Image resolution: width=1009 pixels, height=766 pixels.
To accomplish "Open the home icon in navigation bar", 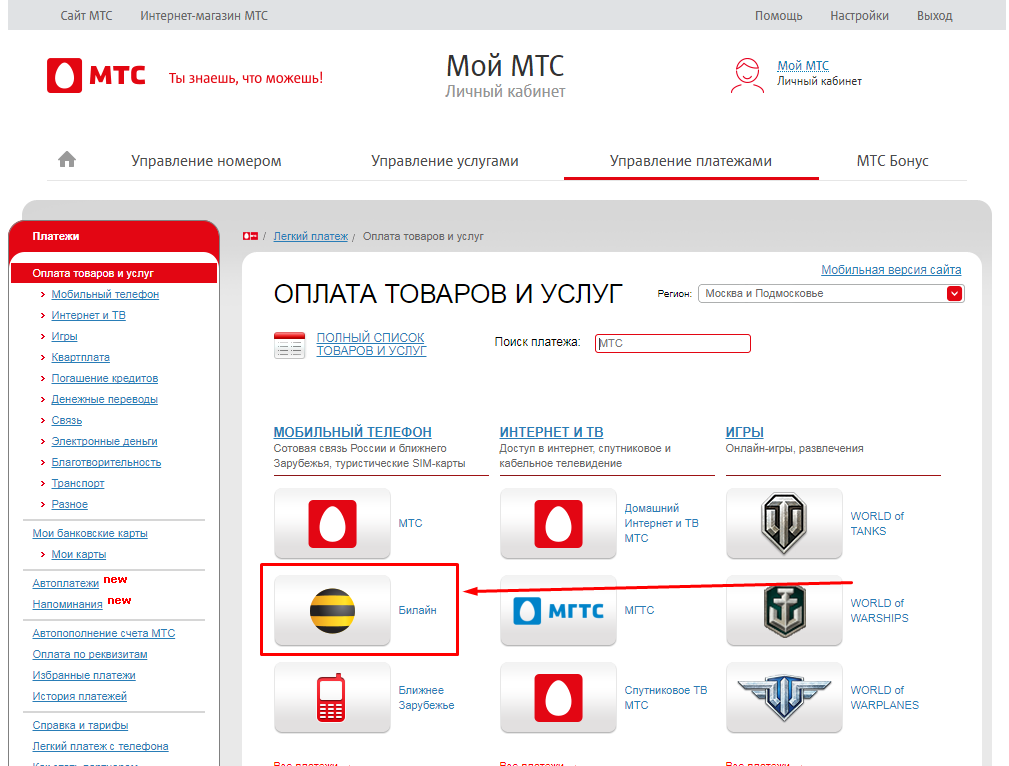I will coord(67,159).
